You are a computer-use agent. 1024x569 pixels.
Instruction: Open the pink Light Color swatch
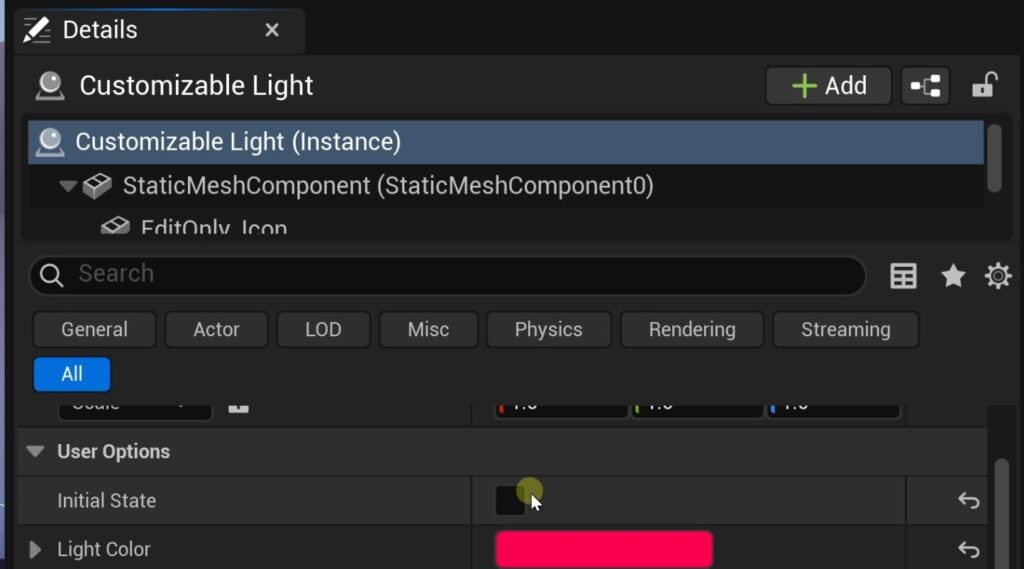tap(603, 549)
